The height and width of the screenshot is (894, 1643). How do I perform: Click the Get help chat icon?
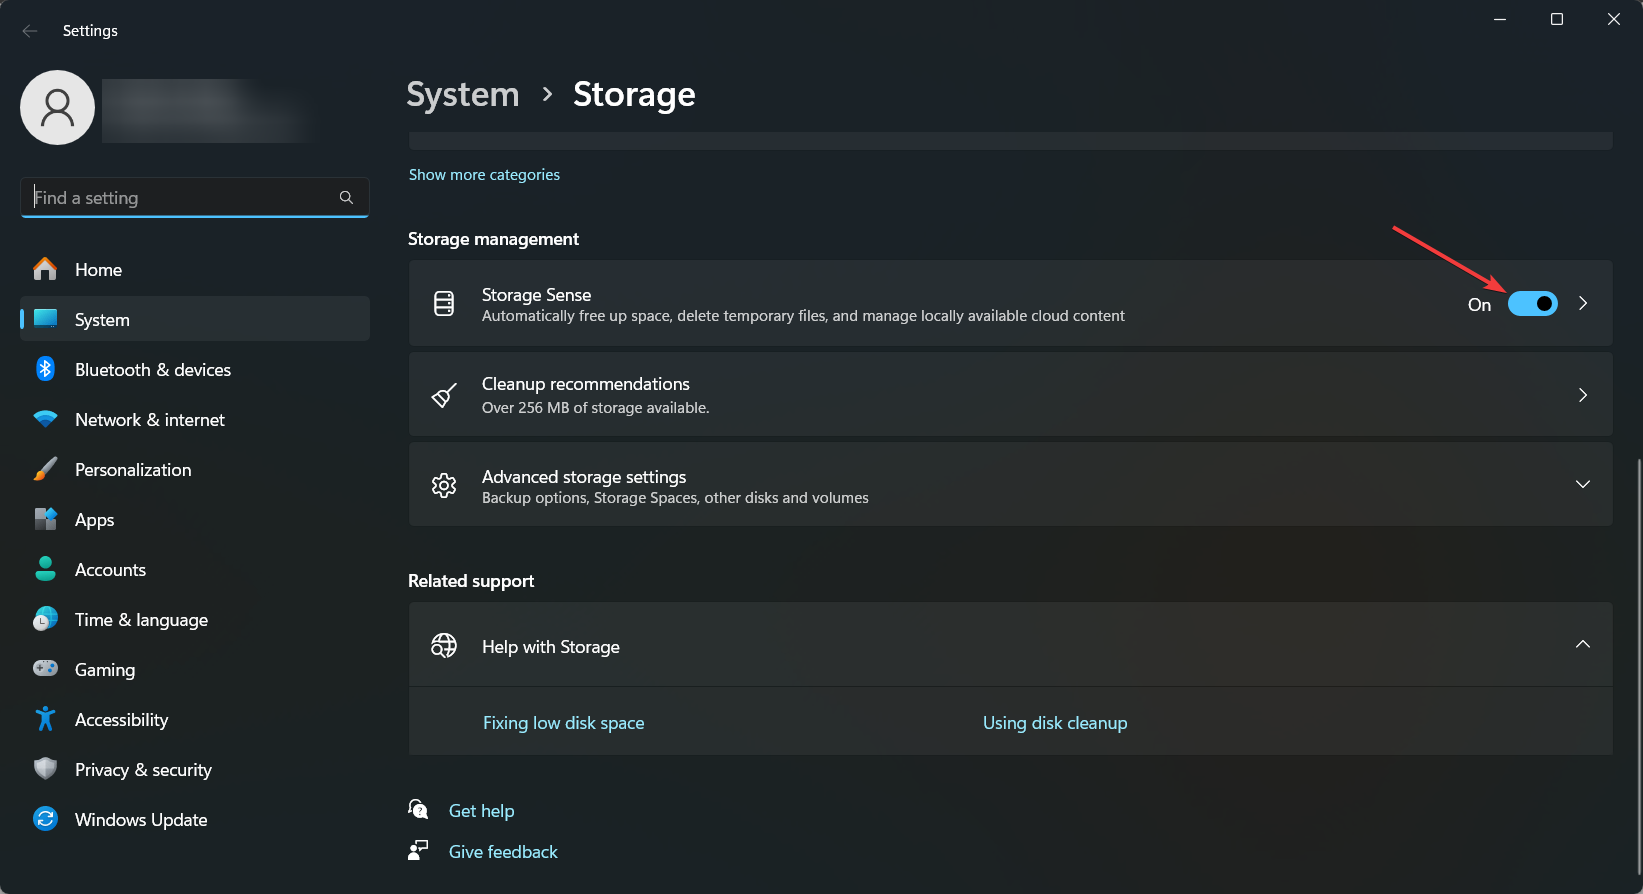click(419, 809)
